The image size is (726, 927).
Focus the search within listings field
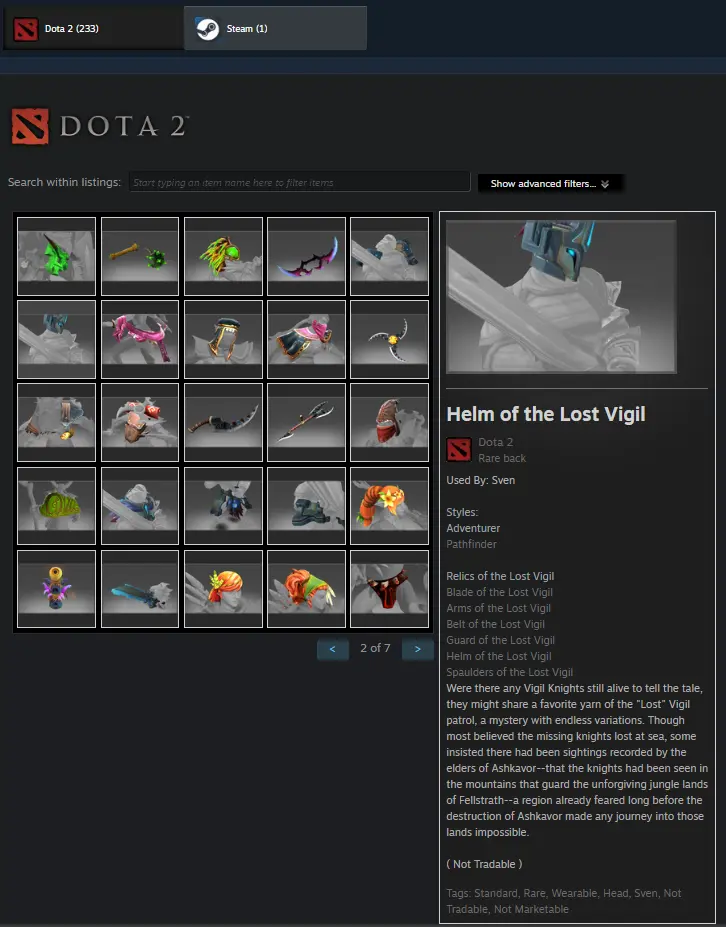[299, 182]
